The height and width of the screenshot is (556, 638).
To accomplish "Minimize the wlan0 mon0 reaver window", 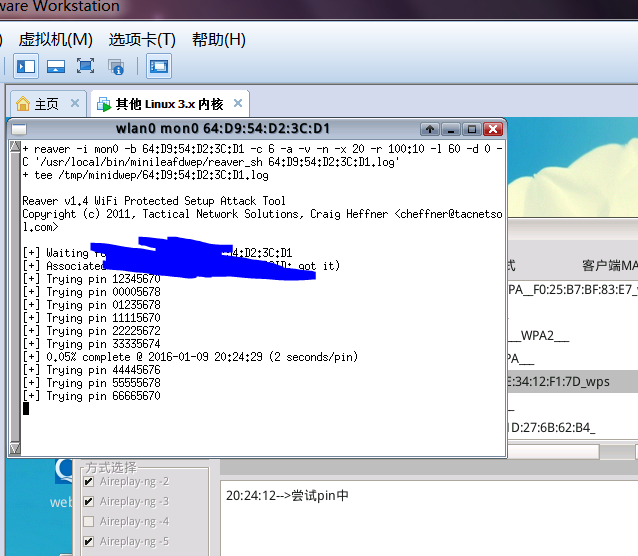I will 451,129.
